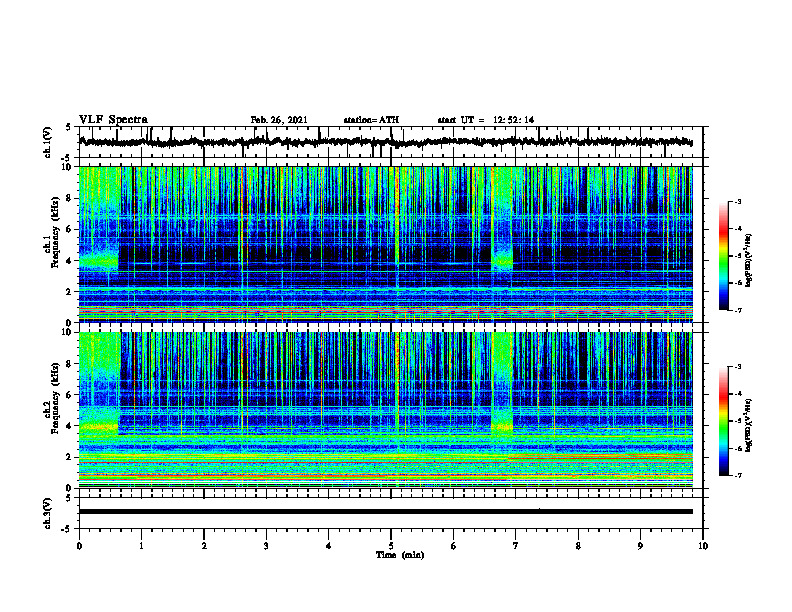
Task: Select the date text "Feb. 26, 2021"
Action: [279, 120]
